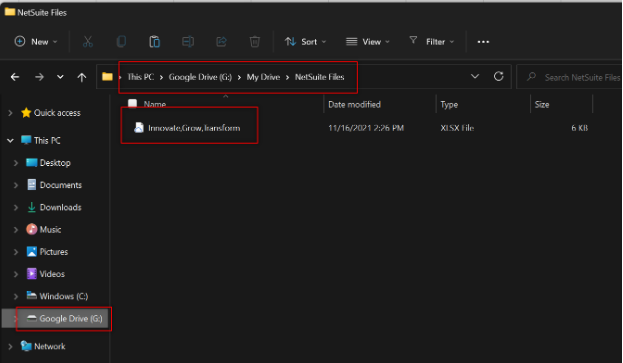Sort by the Name column header

pyautogui.click(x=155, y=104)
